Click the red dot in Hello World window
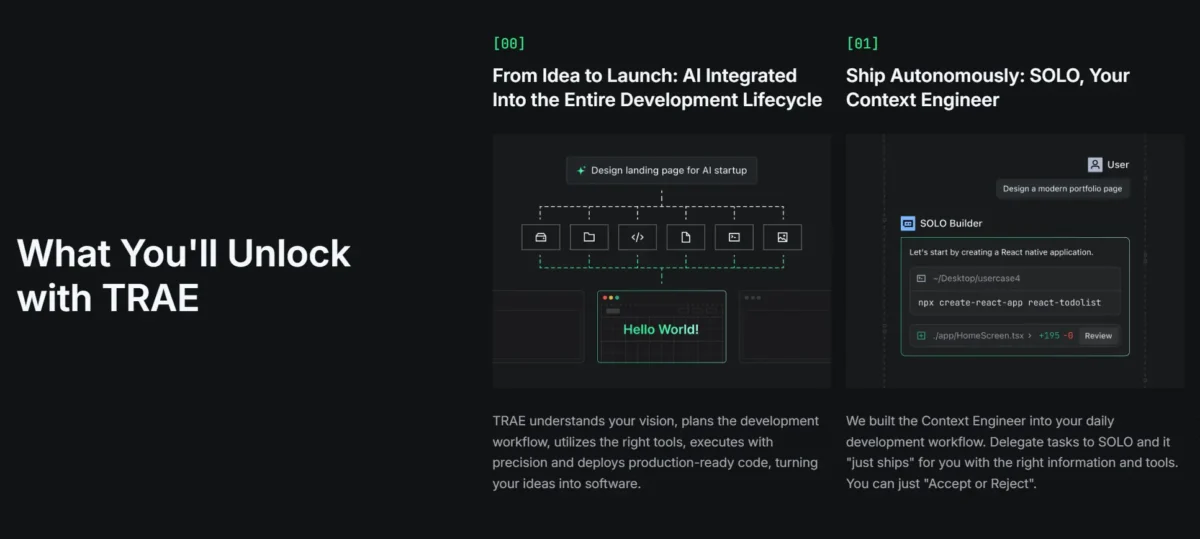The width and height of the screenshot is (1200, 539). pyautogui.click(x=604, y=298)
